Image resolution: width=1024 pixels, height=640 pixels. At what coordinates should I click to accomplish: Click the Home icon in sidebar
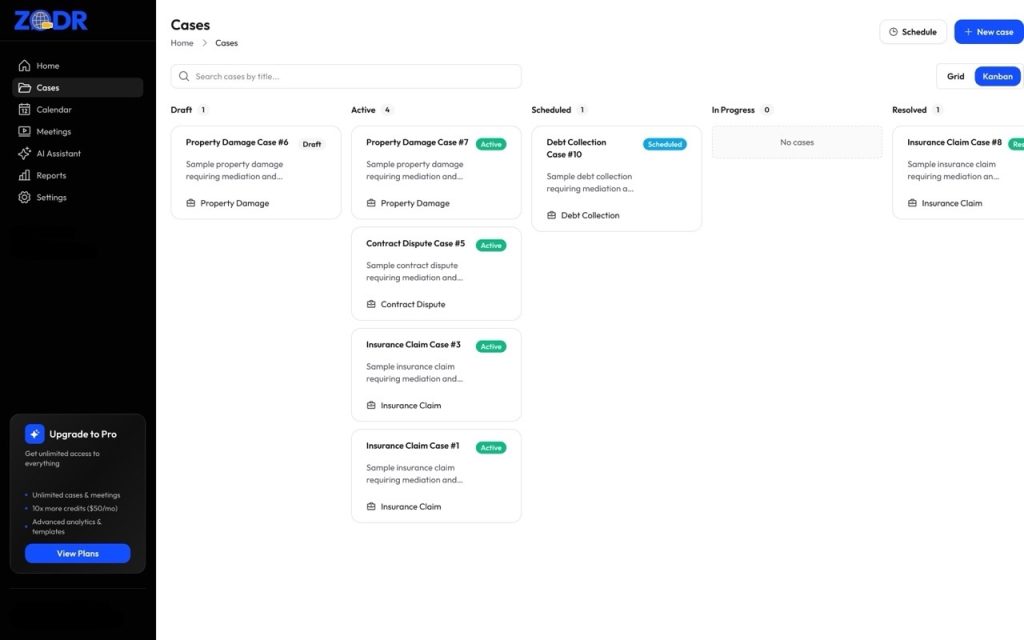tap(25, 66)
